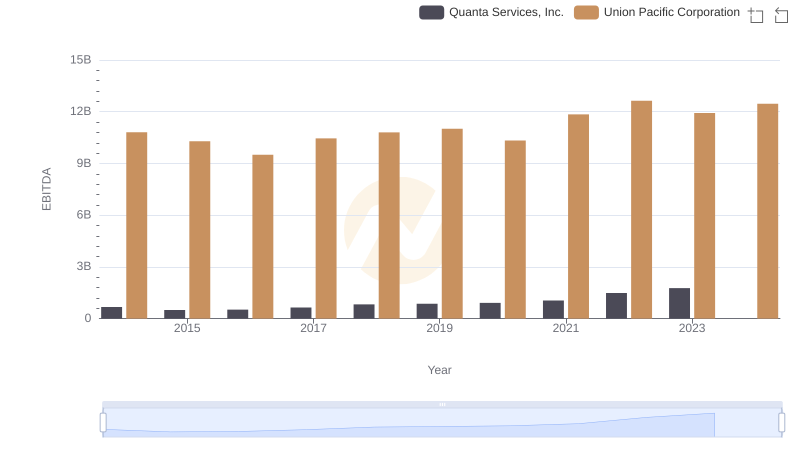Click the Union Pacific bar for 2017

pyautogui.click(x=326, y=228)
